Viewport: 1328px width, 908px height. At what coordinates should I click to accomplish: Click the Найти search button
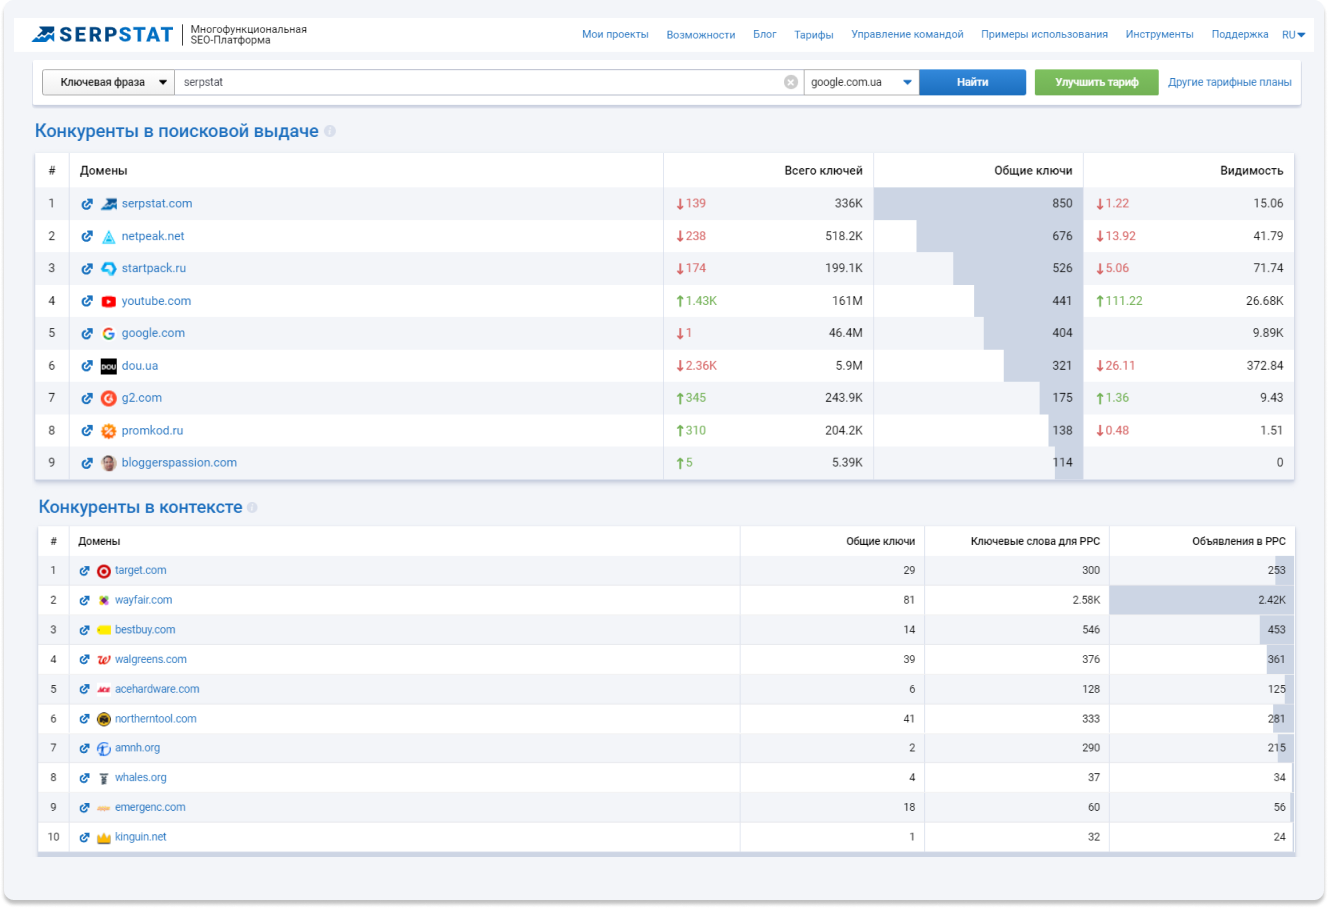point(972,82)
